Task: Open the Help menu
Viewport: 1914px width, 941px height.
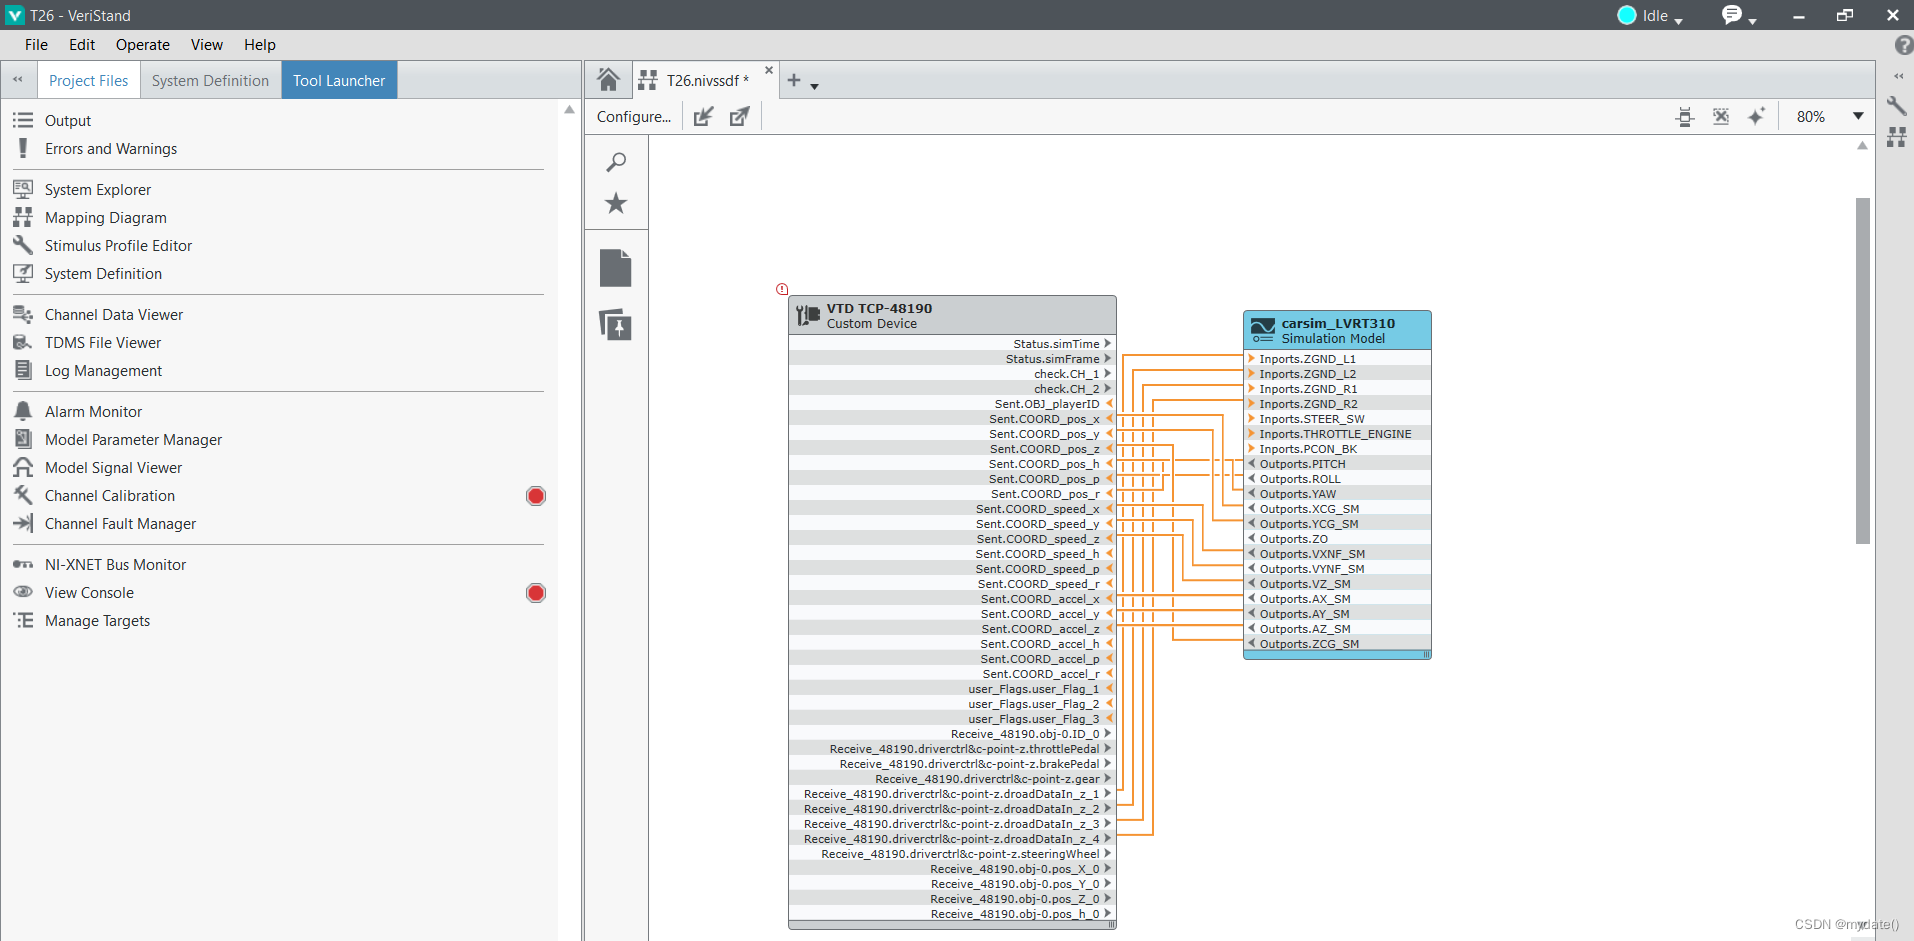Action: [260, 45]
